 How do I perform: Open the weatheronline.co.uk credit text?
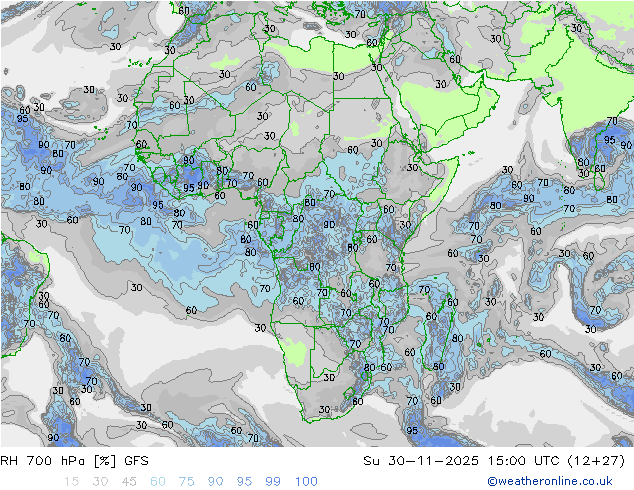coord(550,481)
